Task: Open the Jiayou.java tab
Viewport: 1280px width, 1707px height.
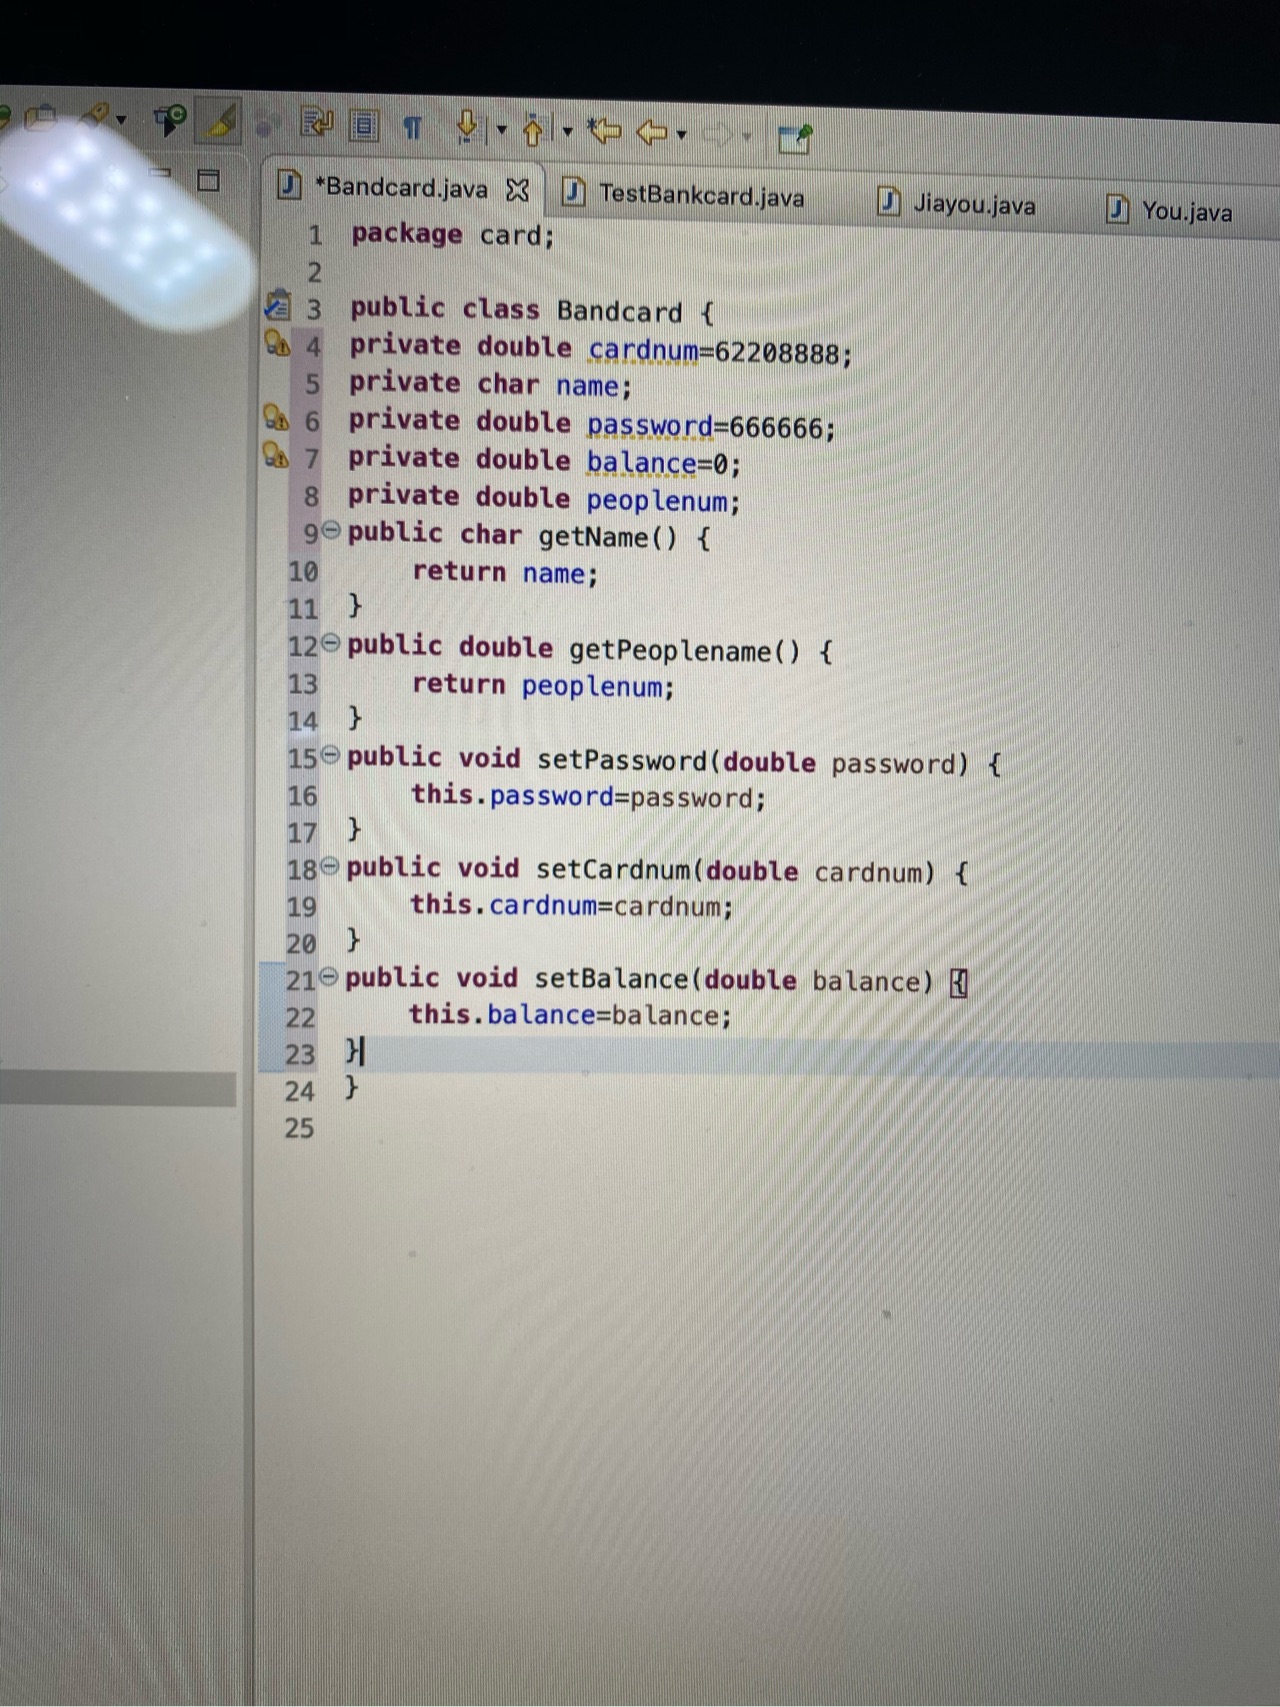Action: coord(974,205)
